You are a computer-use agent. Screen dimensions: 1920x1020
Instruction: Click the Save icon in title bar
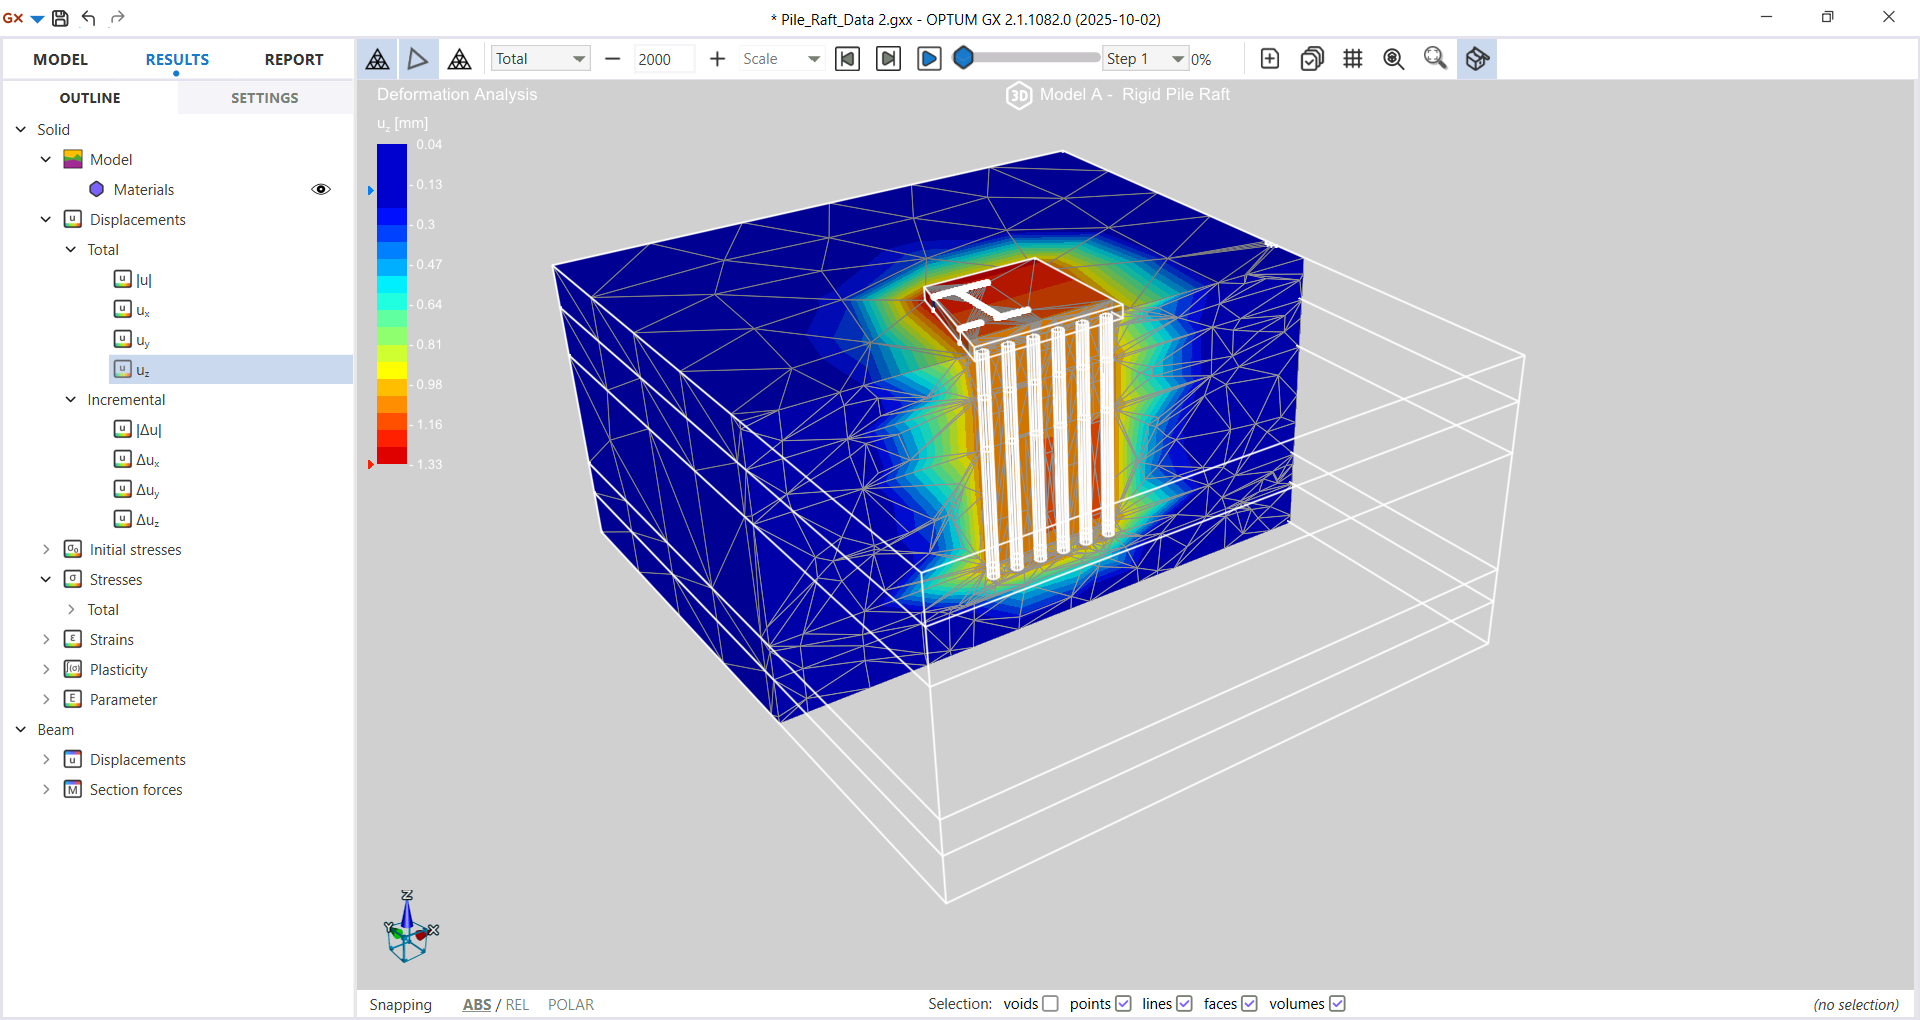click(60, 18)
